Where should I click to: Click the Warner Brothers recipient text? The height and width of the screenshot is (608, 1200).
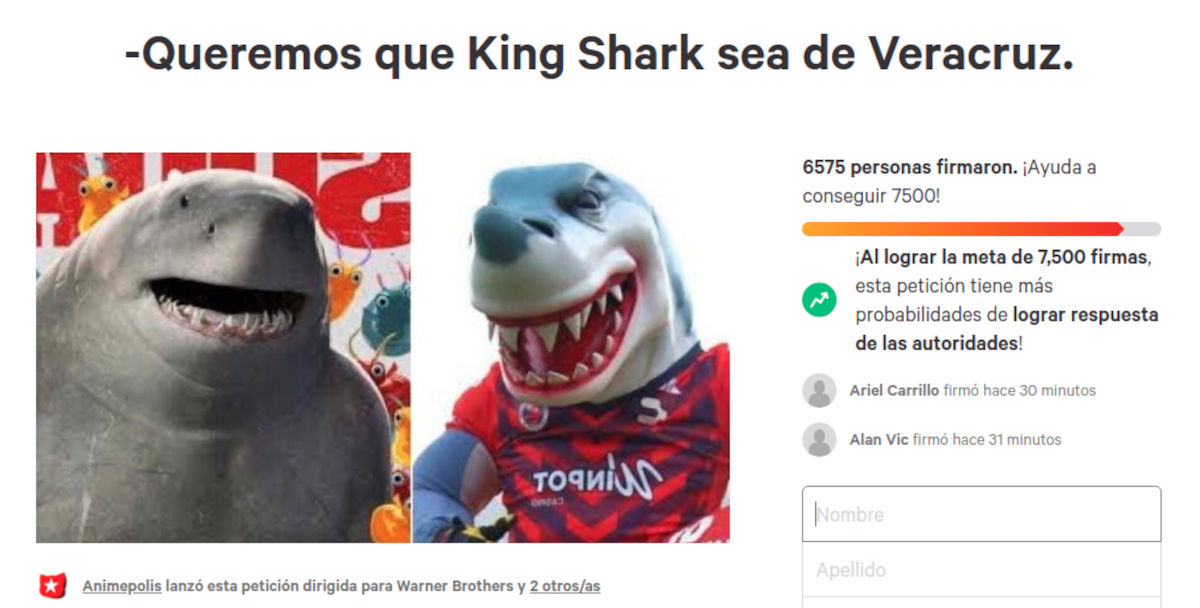[456, 586]
